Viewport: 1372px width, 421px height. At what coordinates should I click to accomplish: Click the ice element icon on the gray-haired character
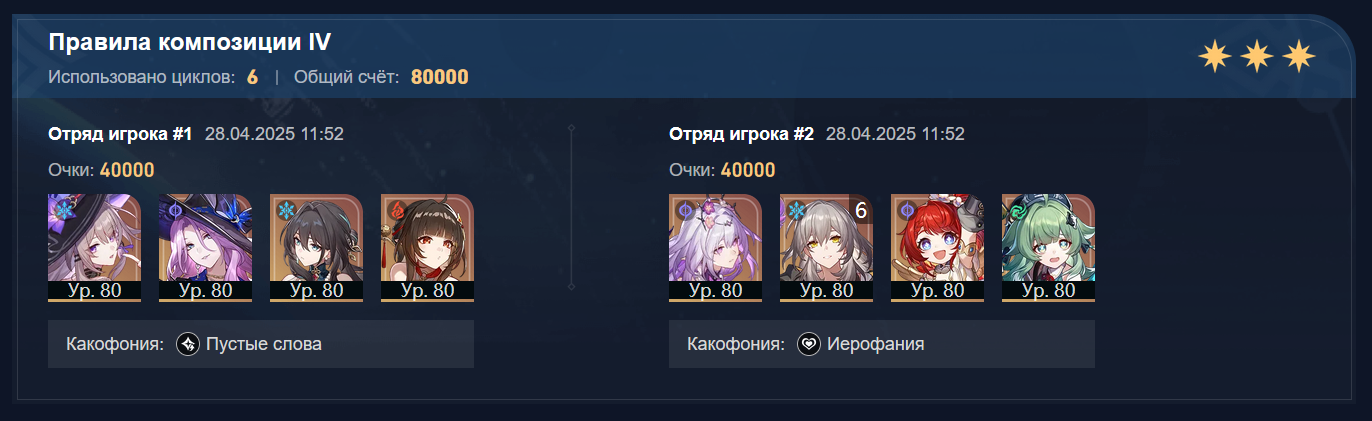coord(794,210)
